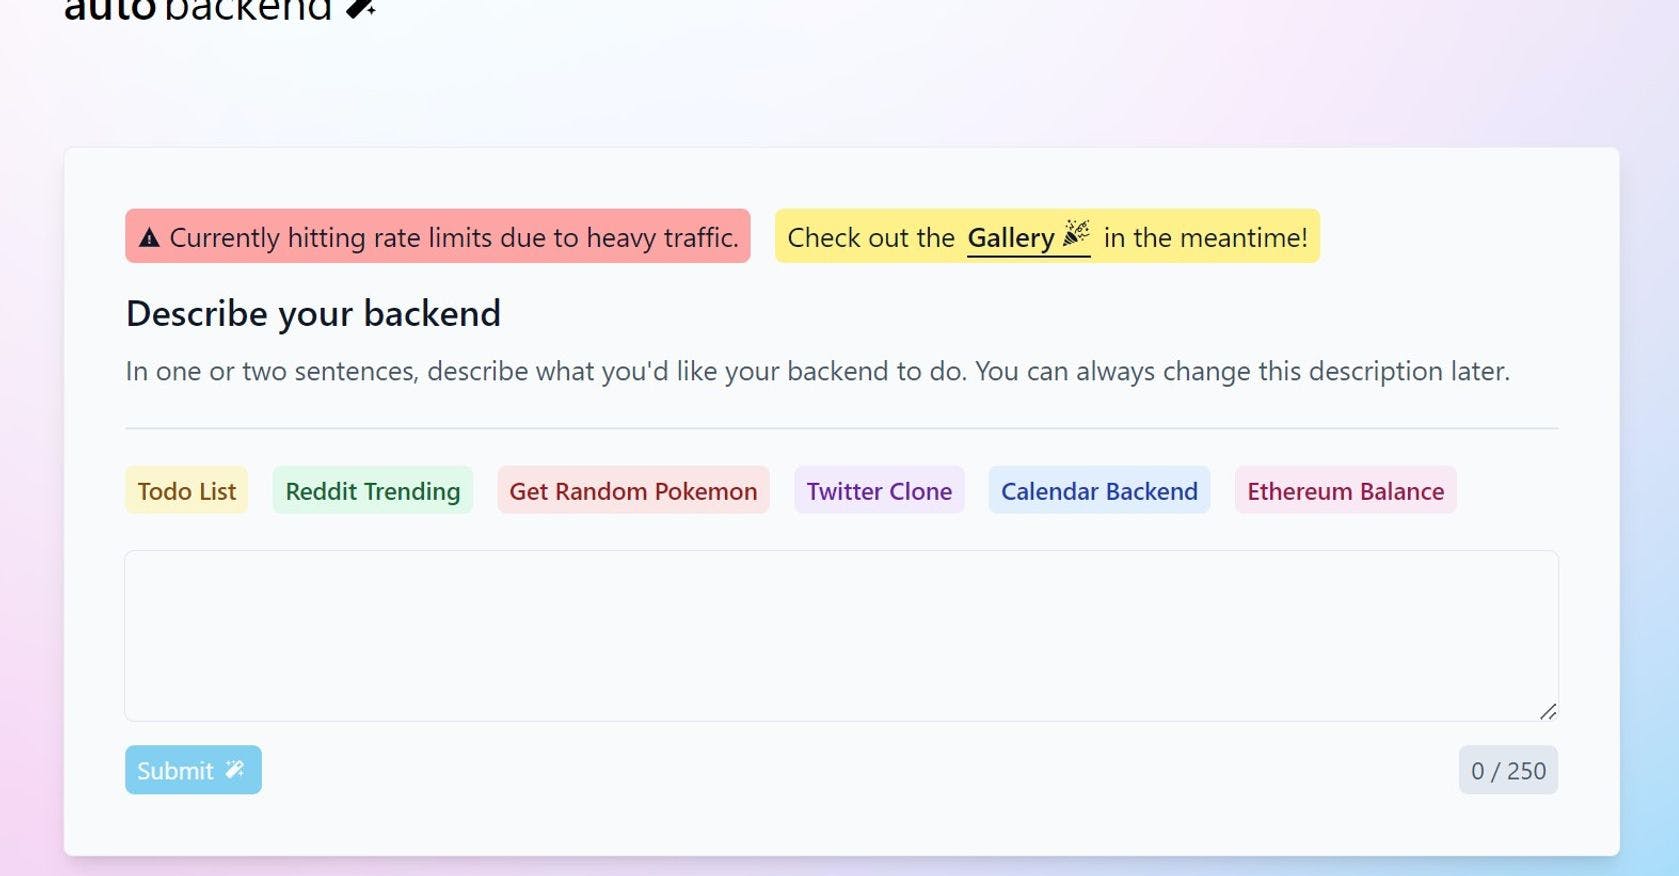
Task: Select the Todo List example preset
Action: pos(187,491)
